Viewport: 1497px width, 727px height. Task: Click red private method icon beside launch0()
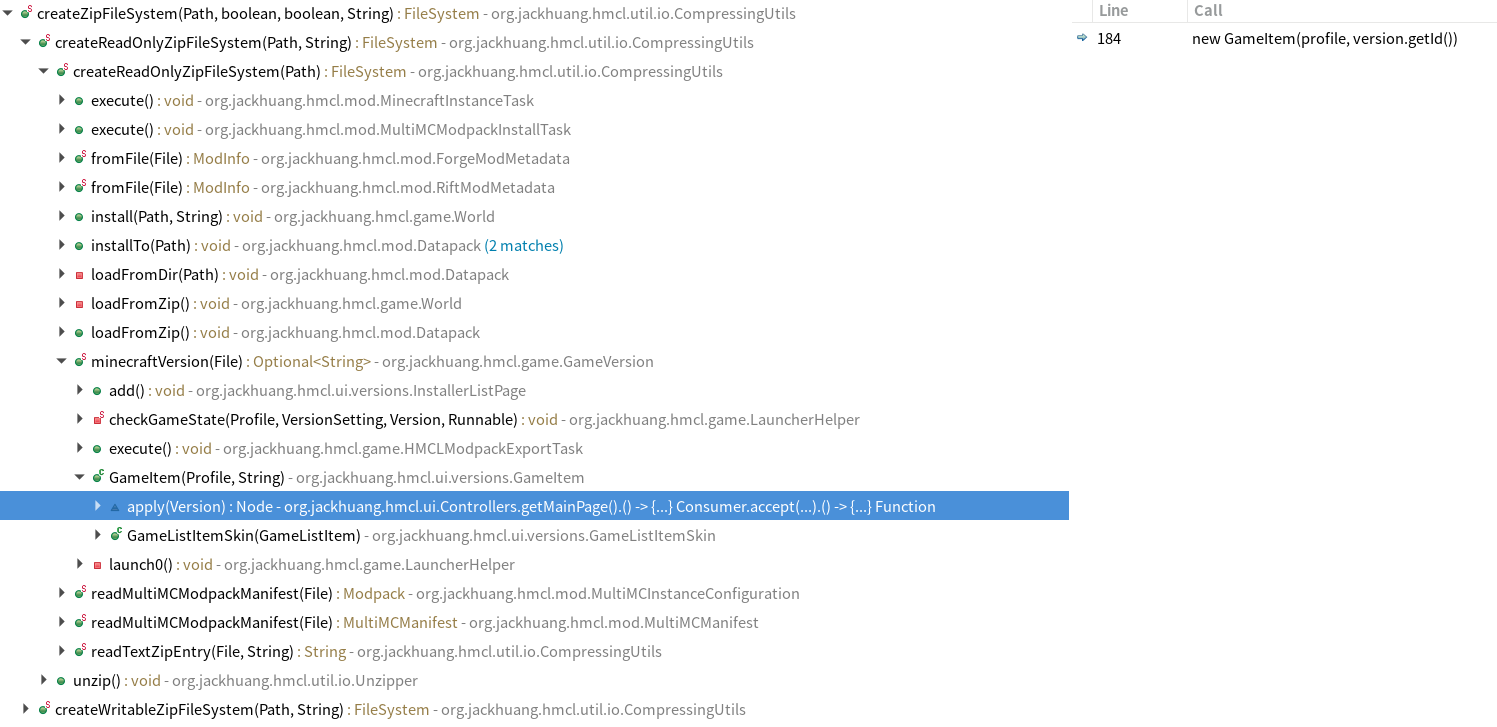coord(96,564)
